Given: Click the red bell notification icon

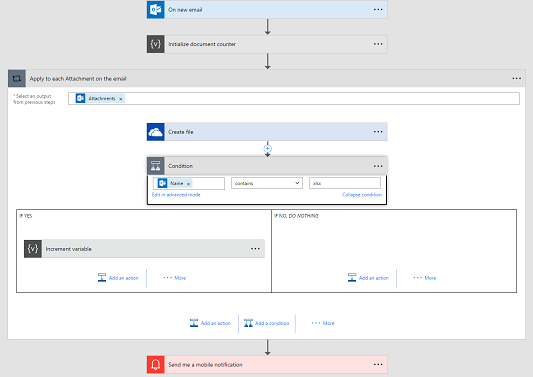Looking at the screenshot, I should click(156, 364).
